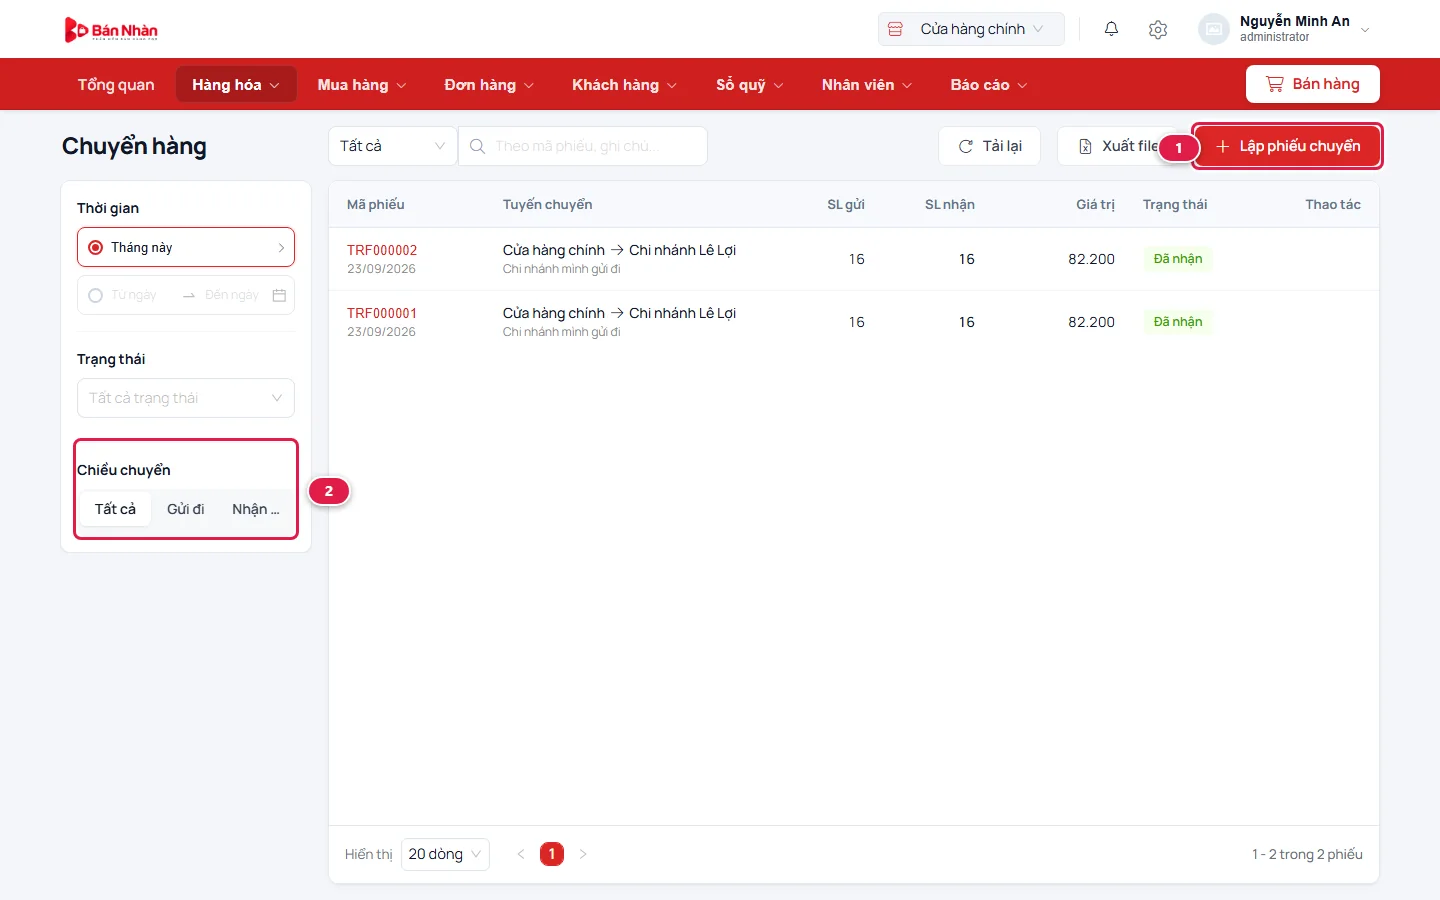Go to next page arrow
The height and width of the screenshot is (900, 1440).
(583, 854)
